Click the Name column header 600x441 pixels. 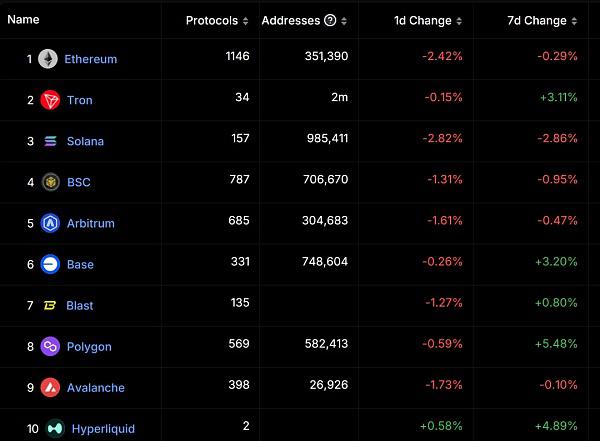coord(22,20)
